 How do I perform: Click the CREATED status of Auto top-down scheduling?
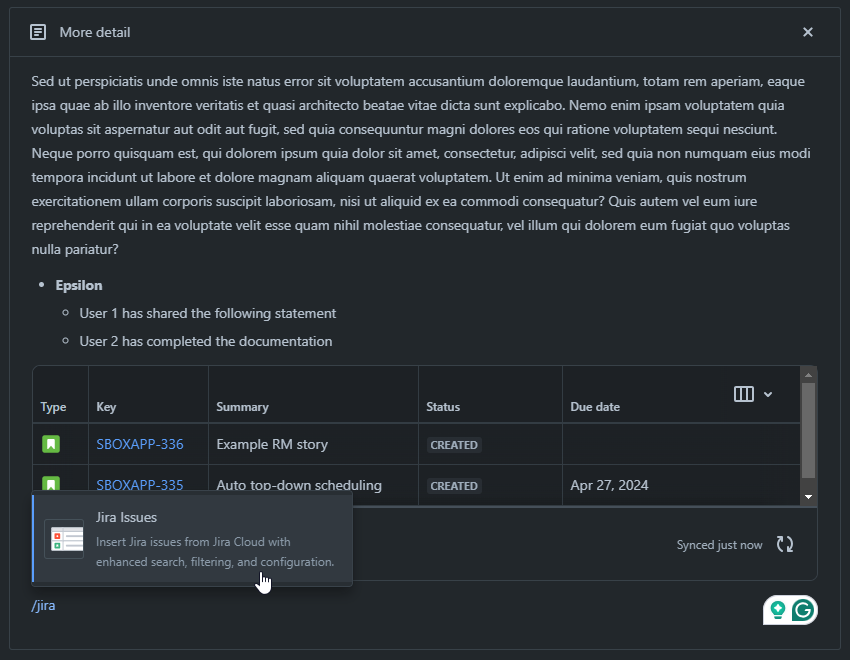454,486
